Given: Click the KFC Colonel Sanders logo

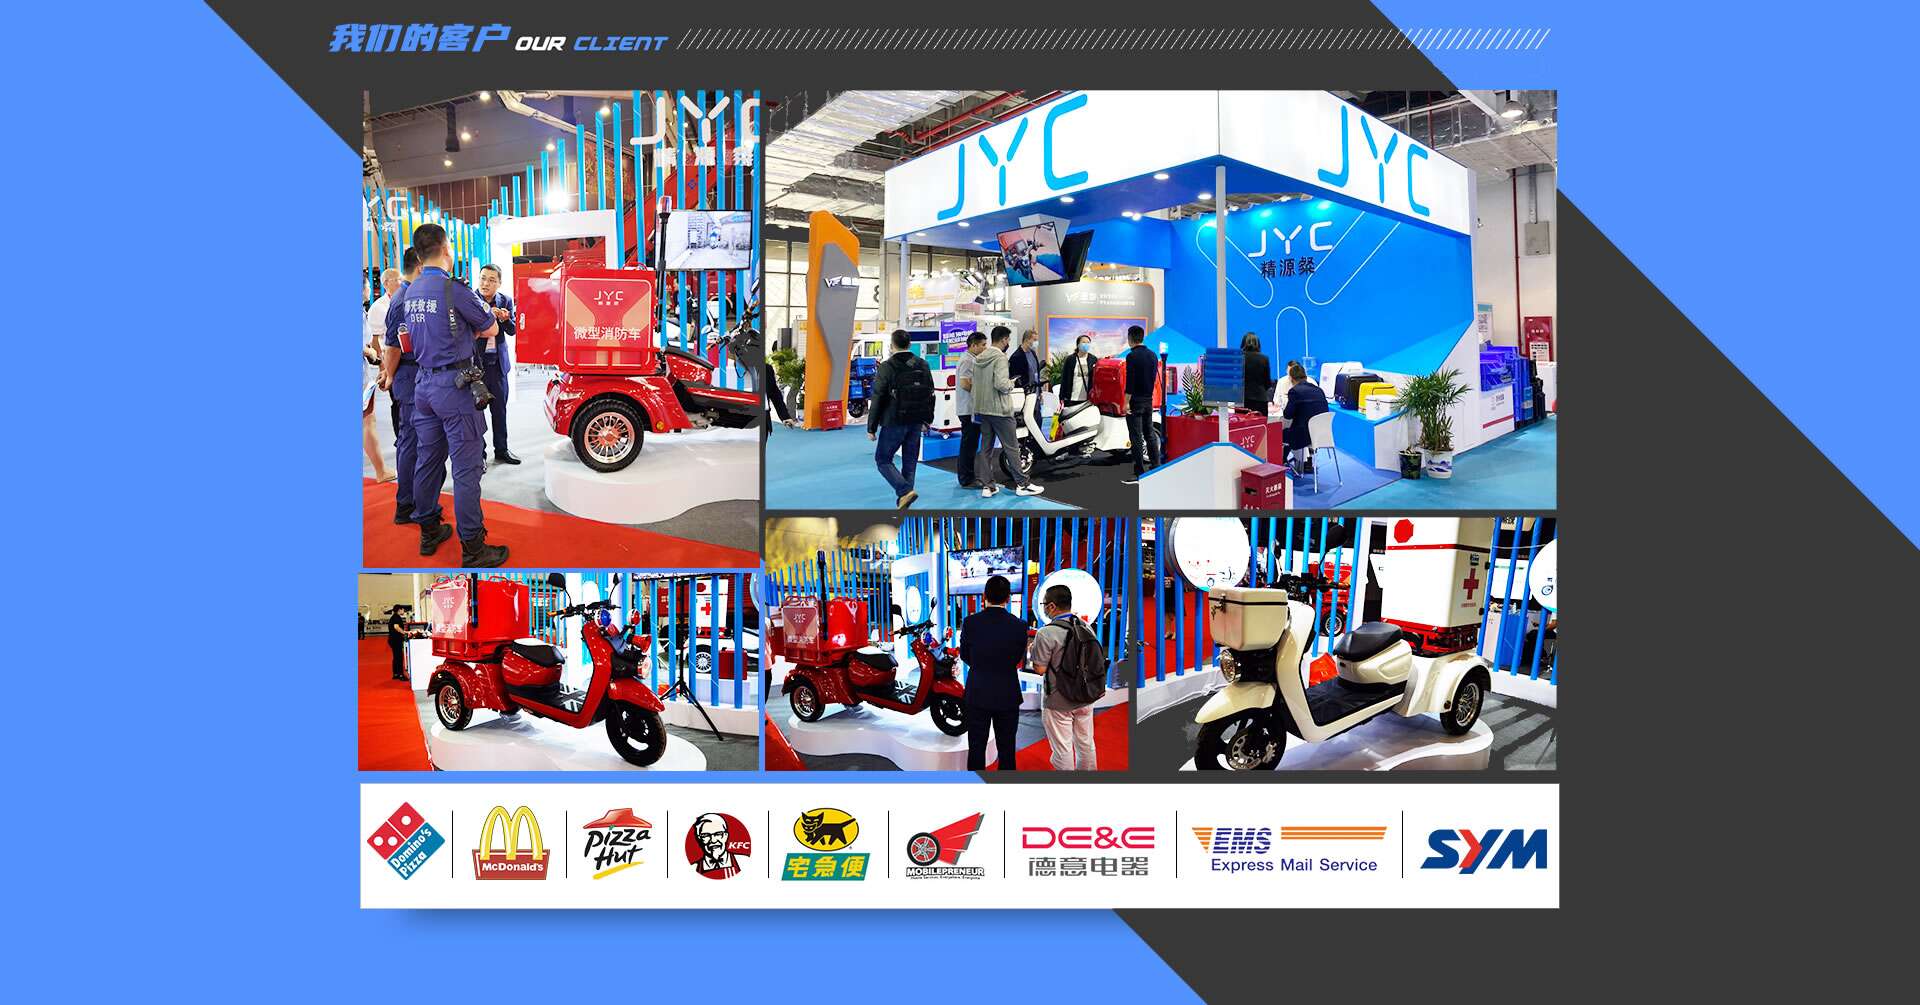Looking at the screenshot, I should [x=717, y=845].
